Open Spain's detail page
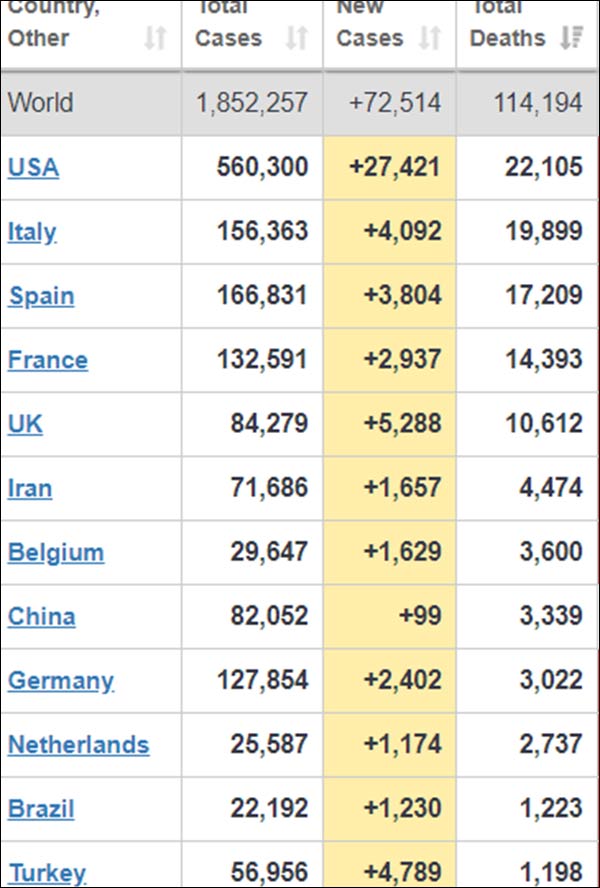The height and width of the screenshot is (888, 600). [x=40, y=295]
